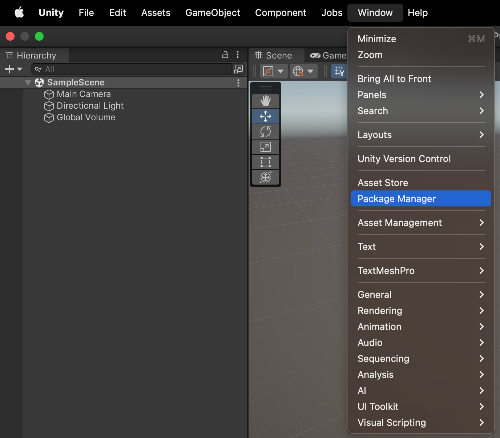Click the Global Volume cube icon

click(49, 118)
